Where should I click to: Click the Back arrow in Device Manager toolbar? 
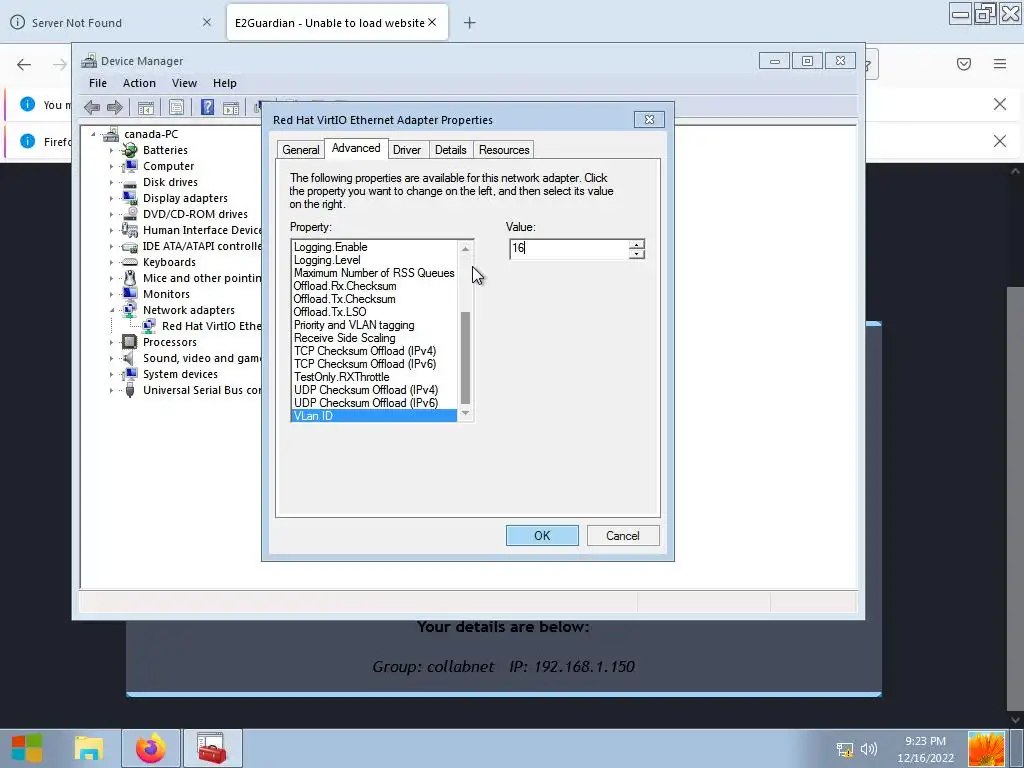point(92,107)
